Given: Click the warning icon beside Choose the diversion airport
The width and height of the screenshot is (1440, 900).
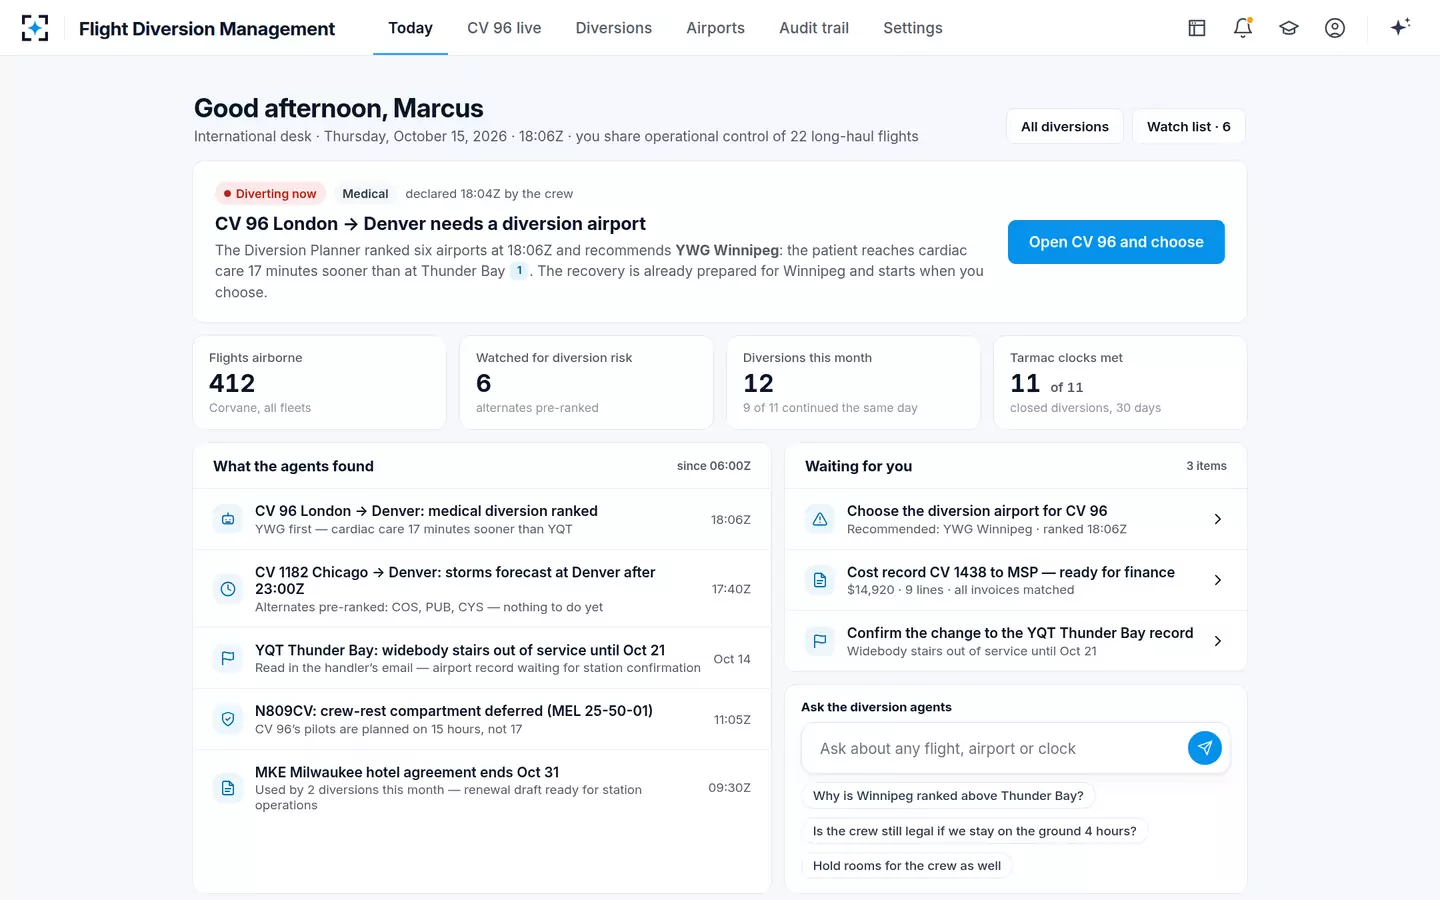Looking at the screenshot, I should pyautogui.click(x=820, y=519).
